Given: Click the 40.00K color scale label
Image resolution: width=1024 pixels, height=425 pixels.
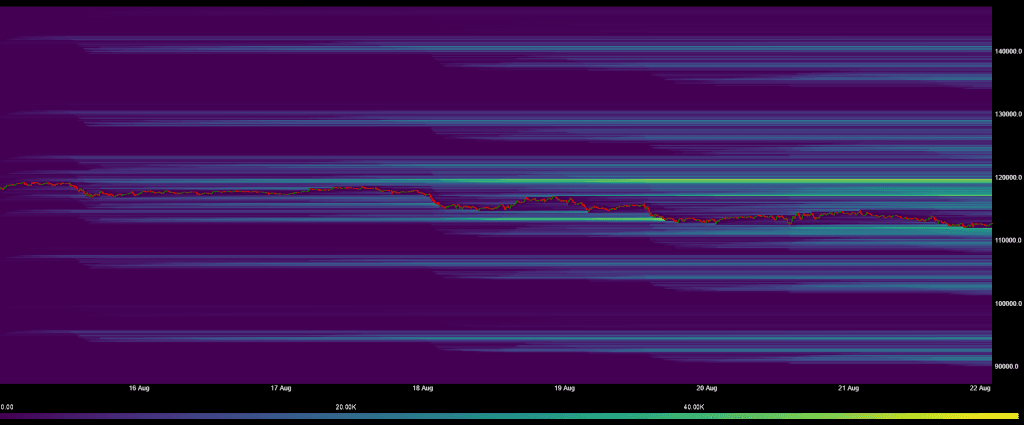Looking at the screenshot, I should (694, 407).
